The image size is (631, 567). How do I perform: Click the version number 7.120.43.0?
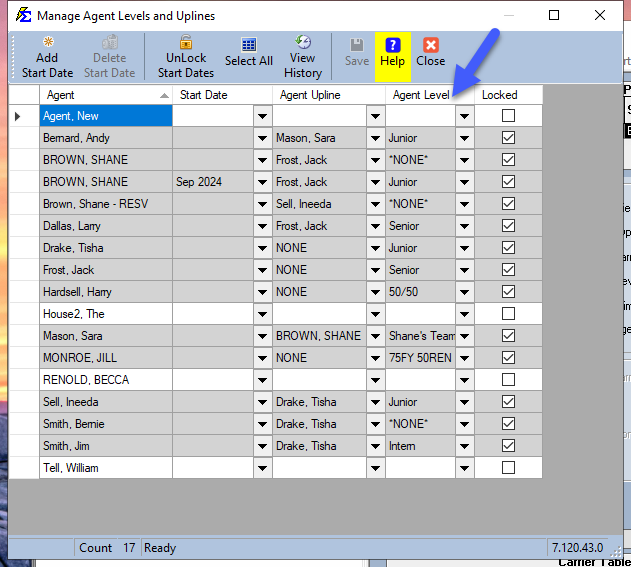577,548
